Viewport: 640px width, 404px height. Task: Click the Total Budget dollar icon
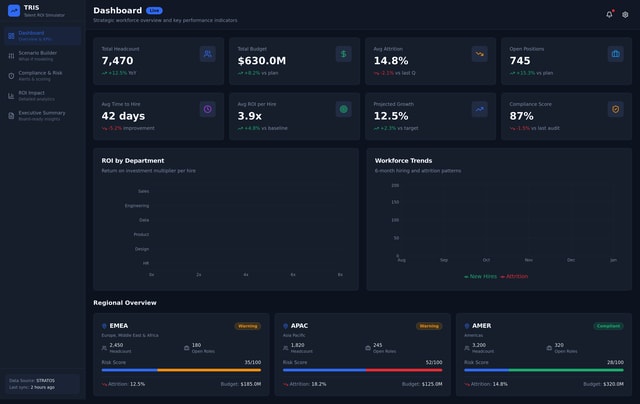click(343, 54)
